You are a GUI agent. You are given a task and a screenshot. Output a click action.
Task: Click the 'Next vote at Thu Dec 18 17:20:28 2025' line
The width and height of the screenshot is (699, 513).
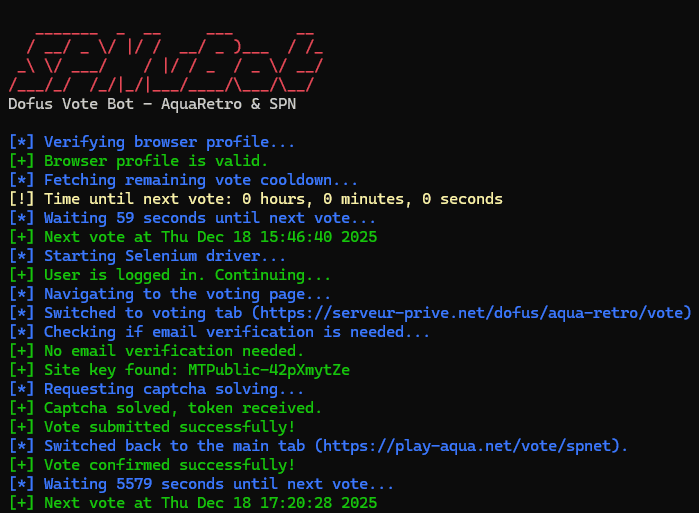pyautogui.click(x=193, y=503)
